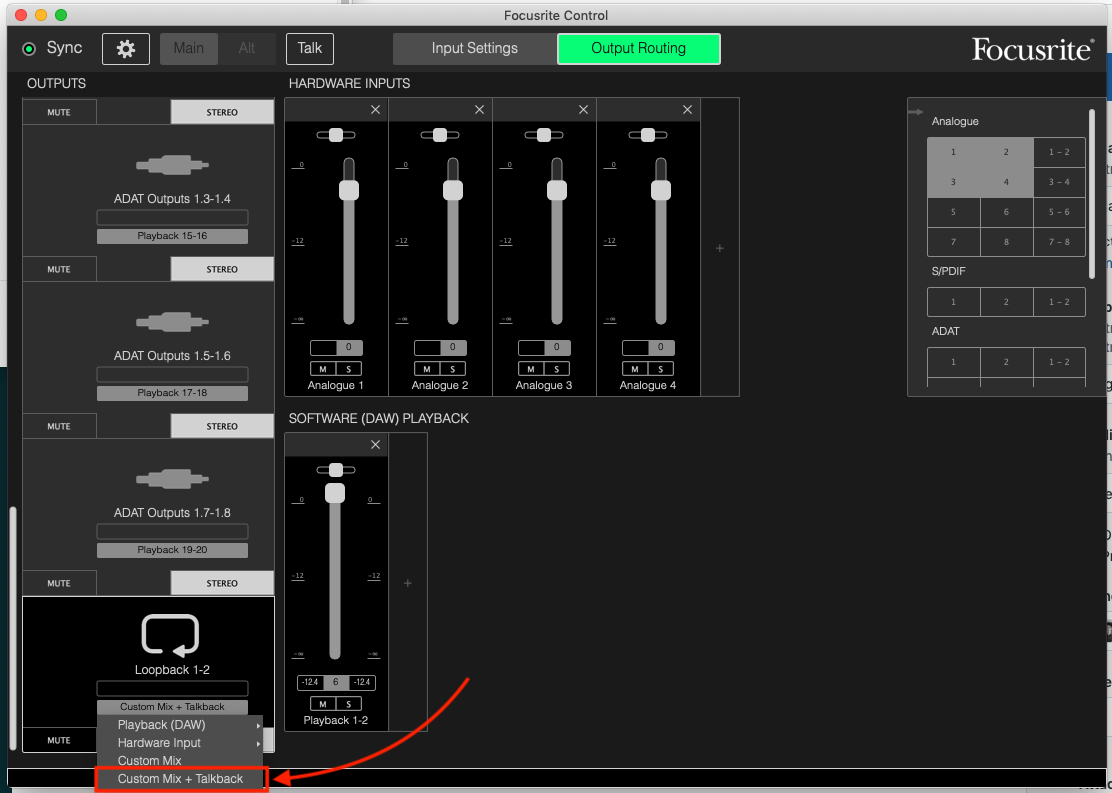1112x793 pixels.
Task: Remove the Analogue 4 channel with X
Action: point(687,109)
